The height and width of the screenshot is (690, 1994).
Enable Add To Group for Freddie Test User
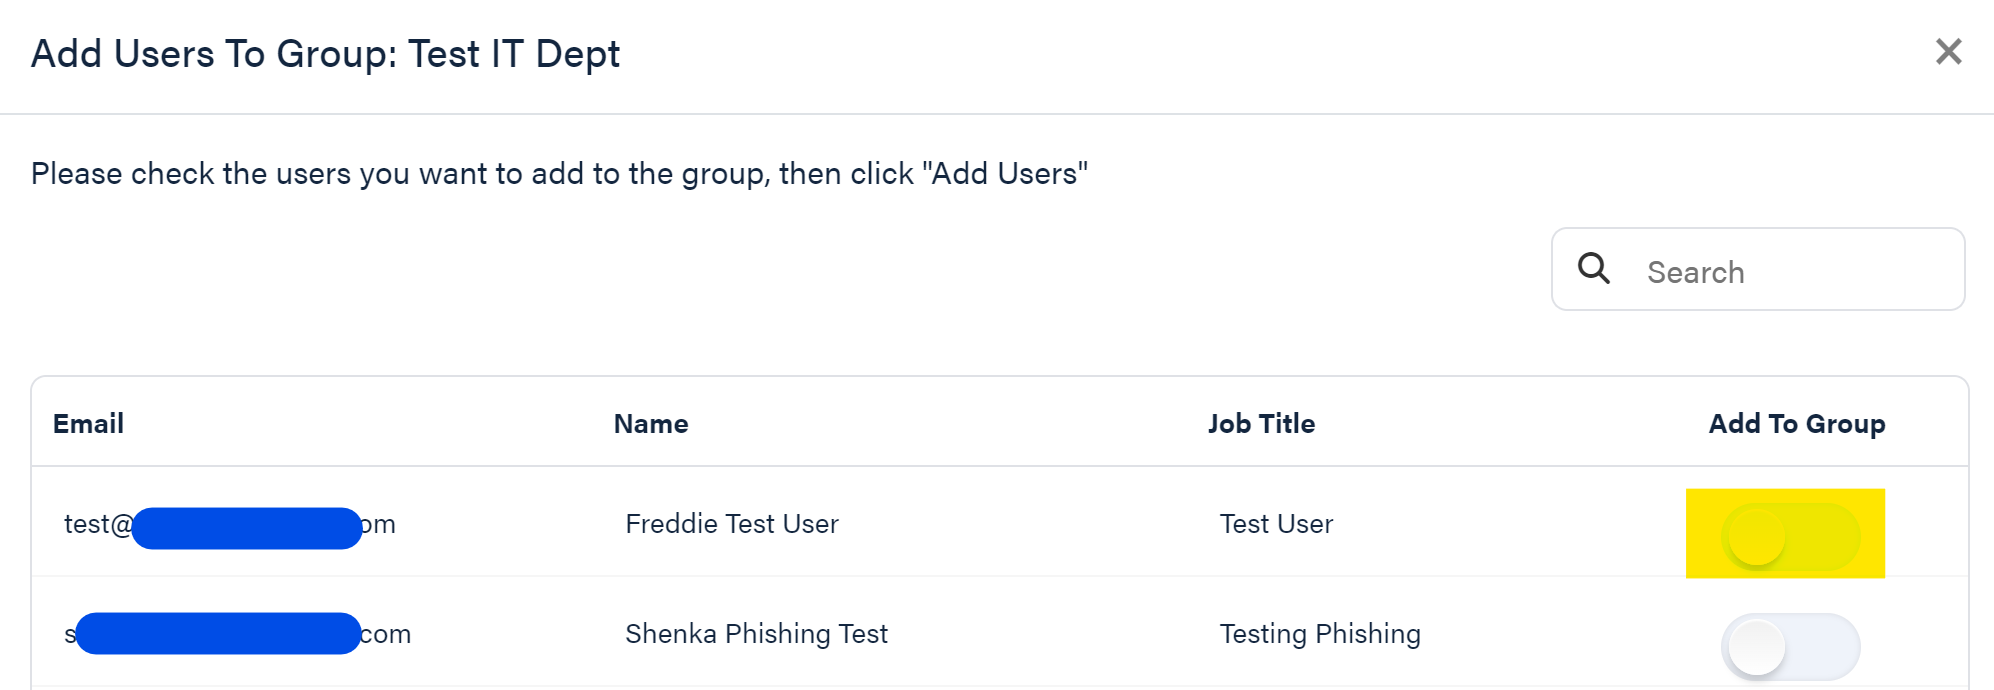tap(1790, 537)
